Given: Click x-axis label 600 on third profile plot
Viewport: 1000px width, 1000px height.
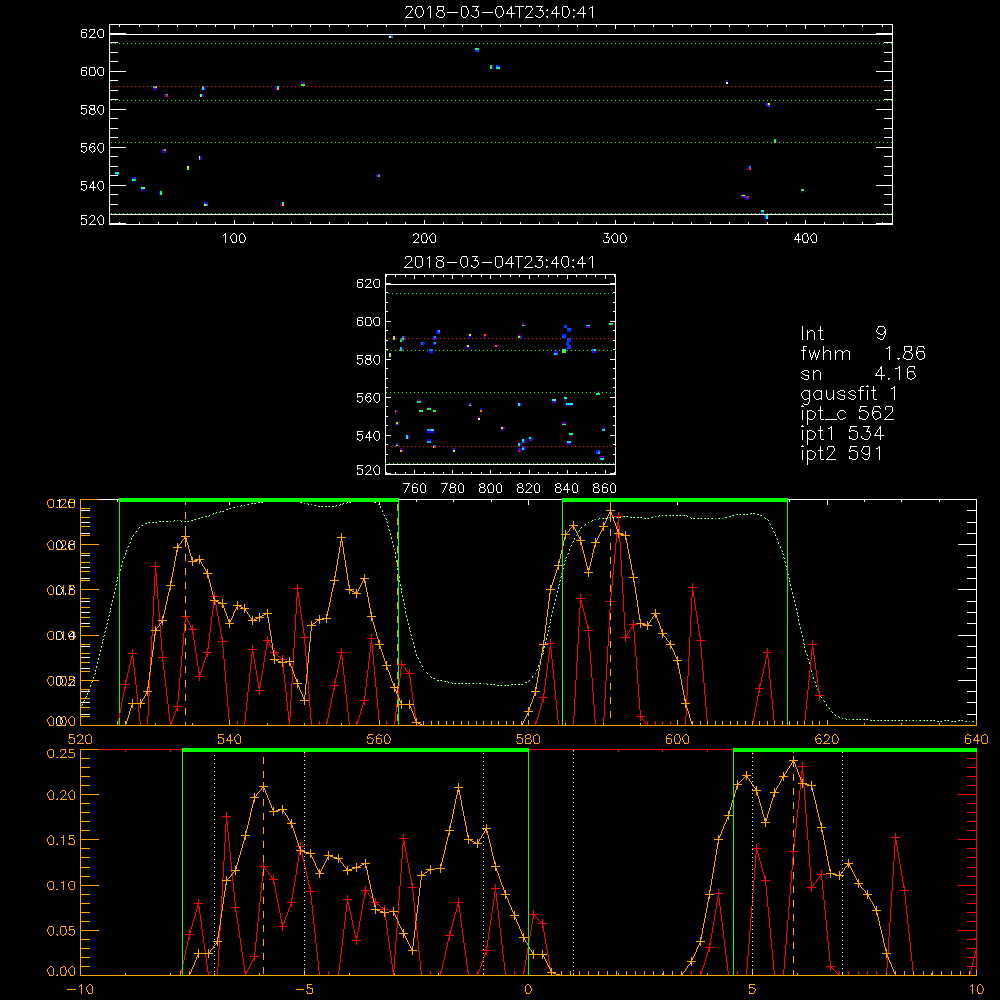Looking at the screenshot, I should pos(677,740).
